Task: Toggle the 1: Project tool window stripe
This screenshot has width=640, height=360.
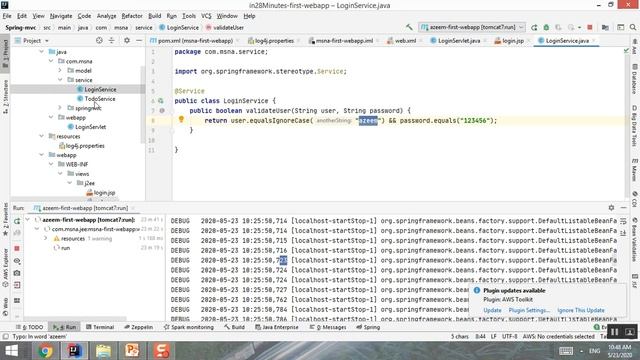Action: (5, 54)
